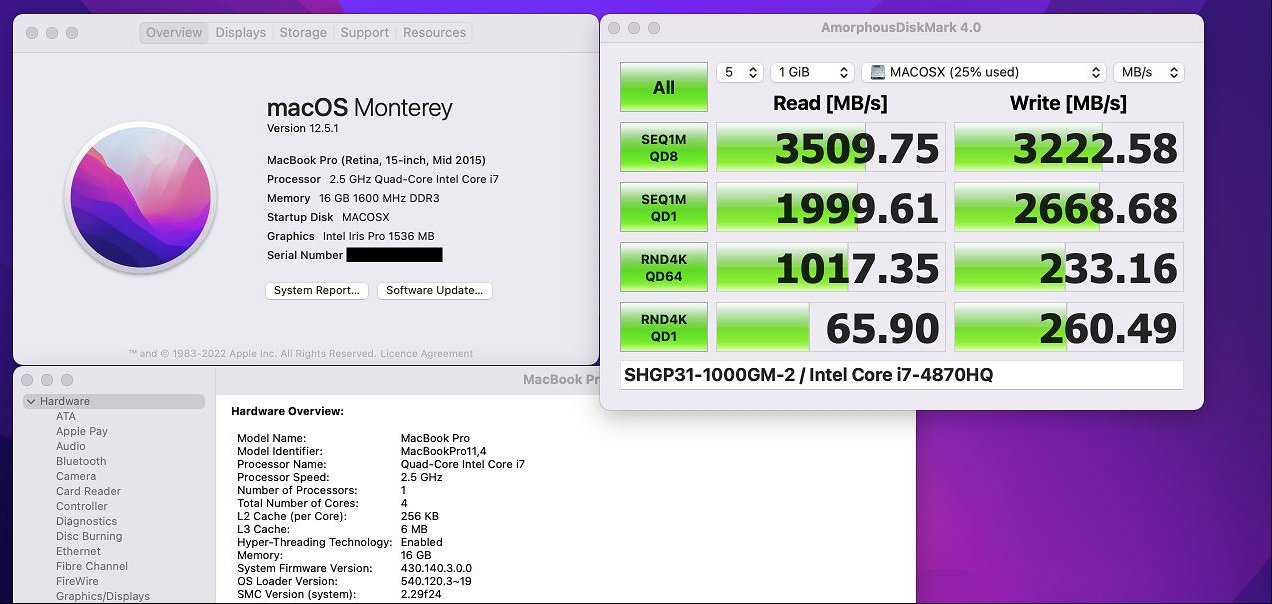Click the OS Loader Version value

pos(436,581)
